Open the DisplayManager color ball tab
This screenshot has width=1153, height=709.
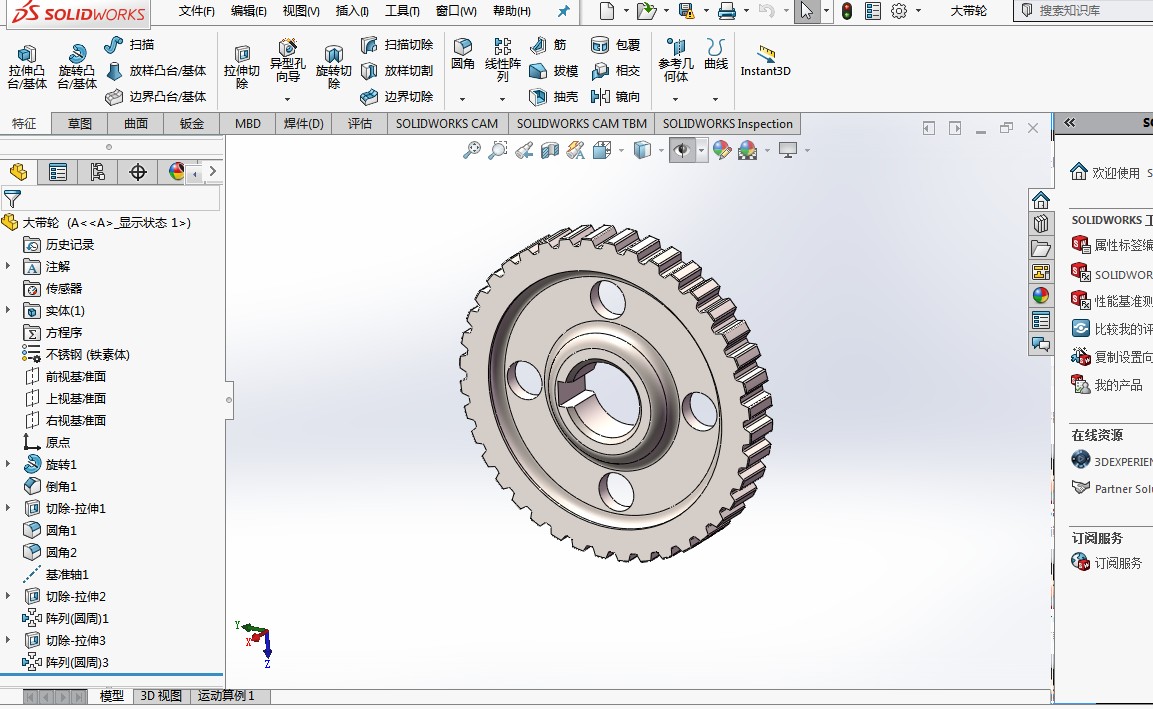176,172
